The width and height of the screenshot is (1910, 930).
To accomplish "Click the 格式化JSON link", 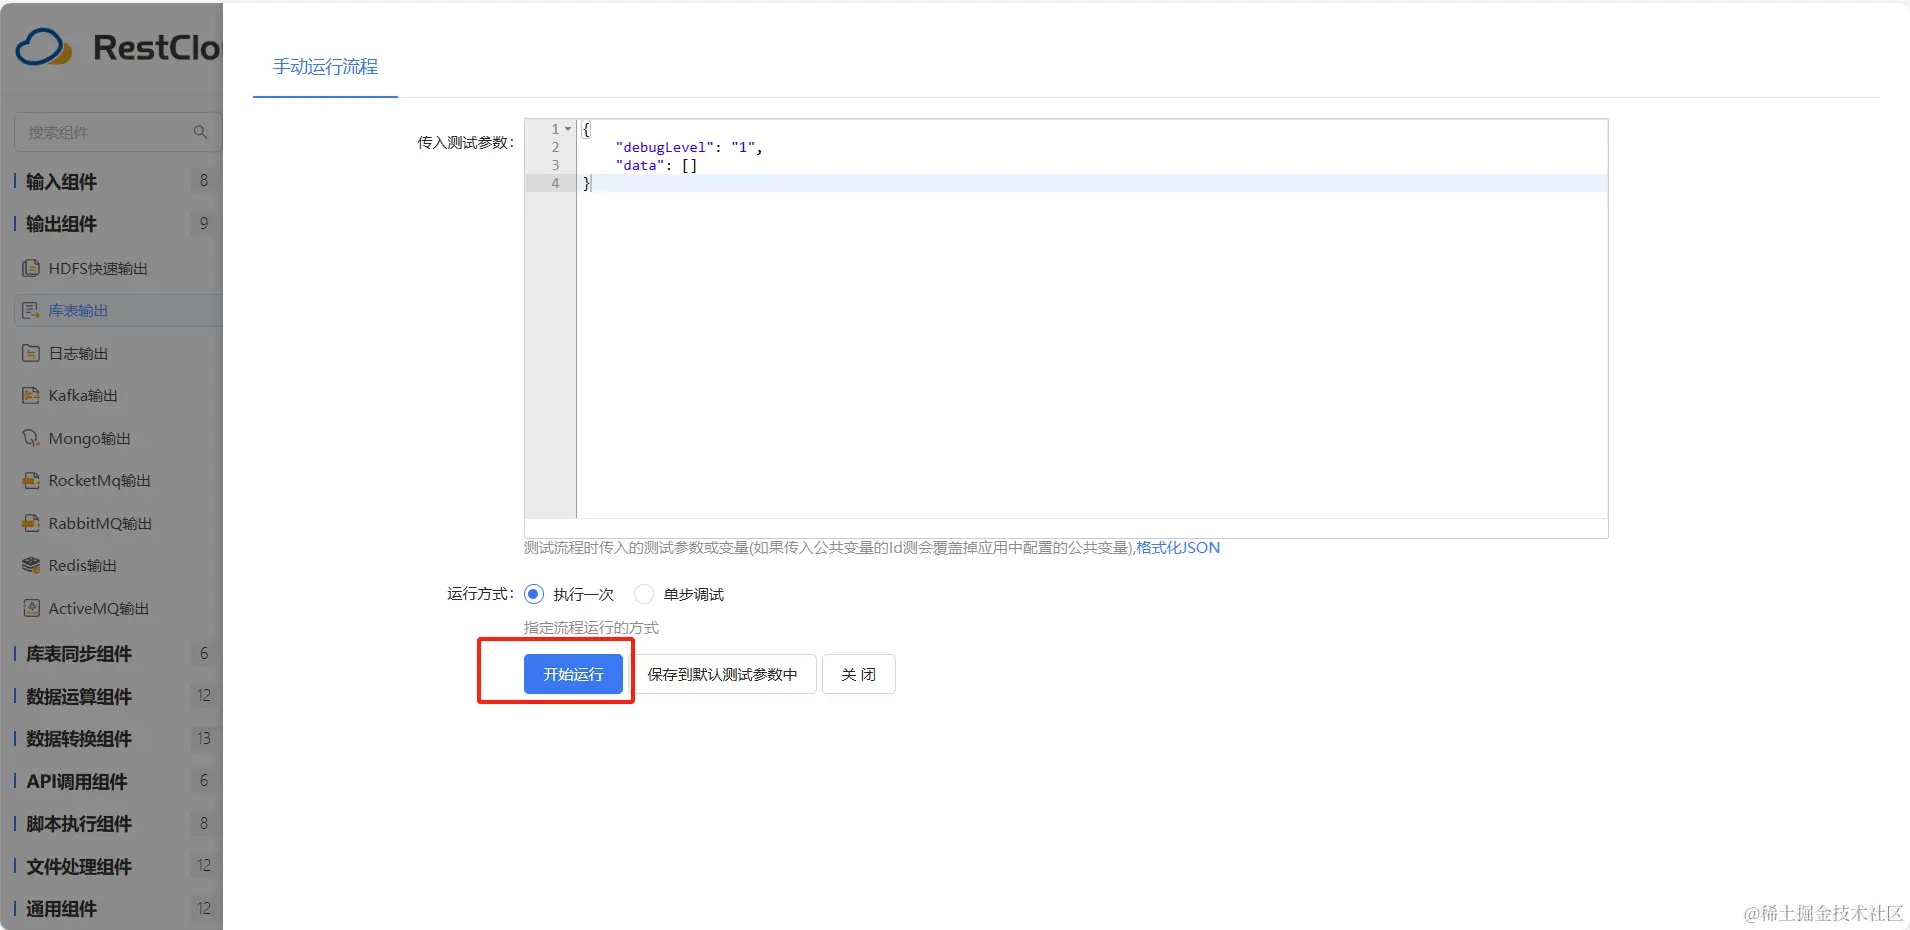I will 1178,548.
